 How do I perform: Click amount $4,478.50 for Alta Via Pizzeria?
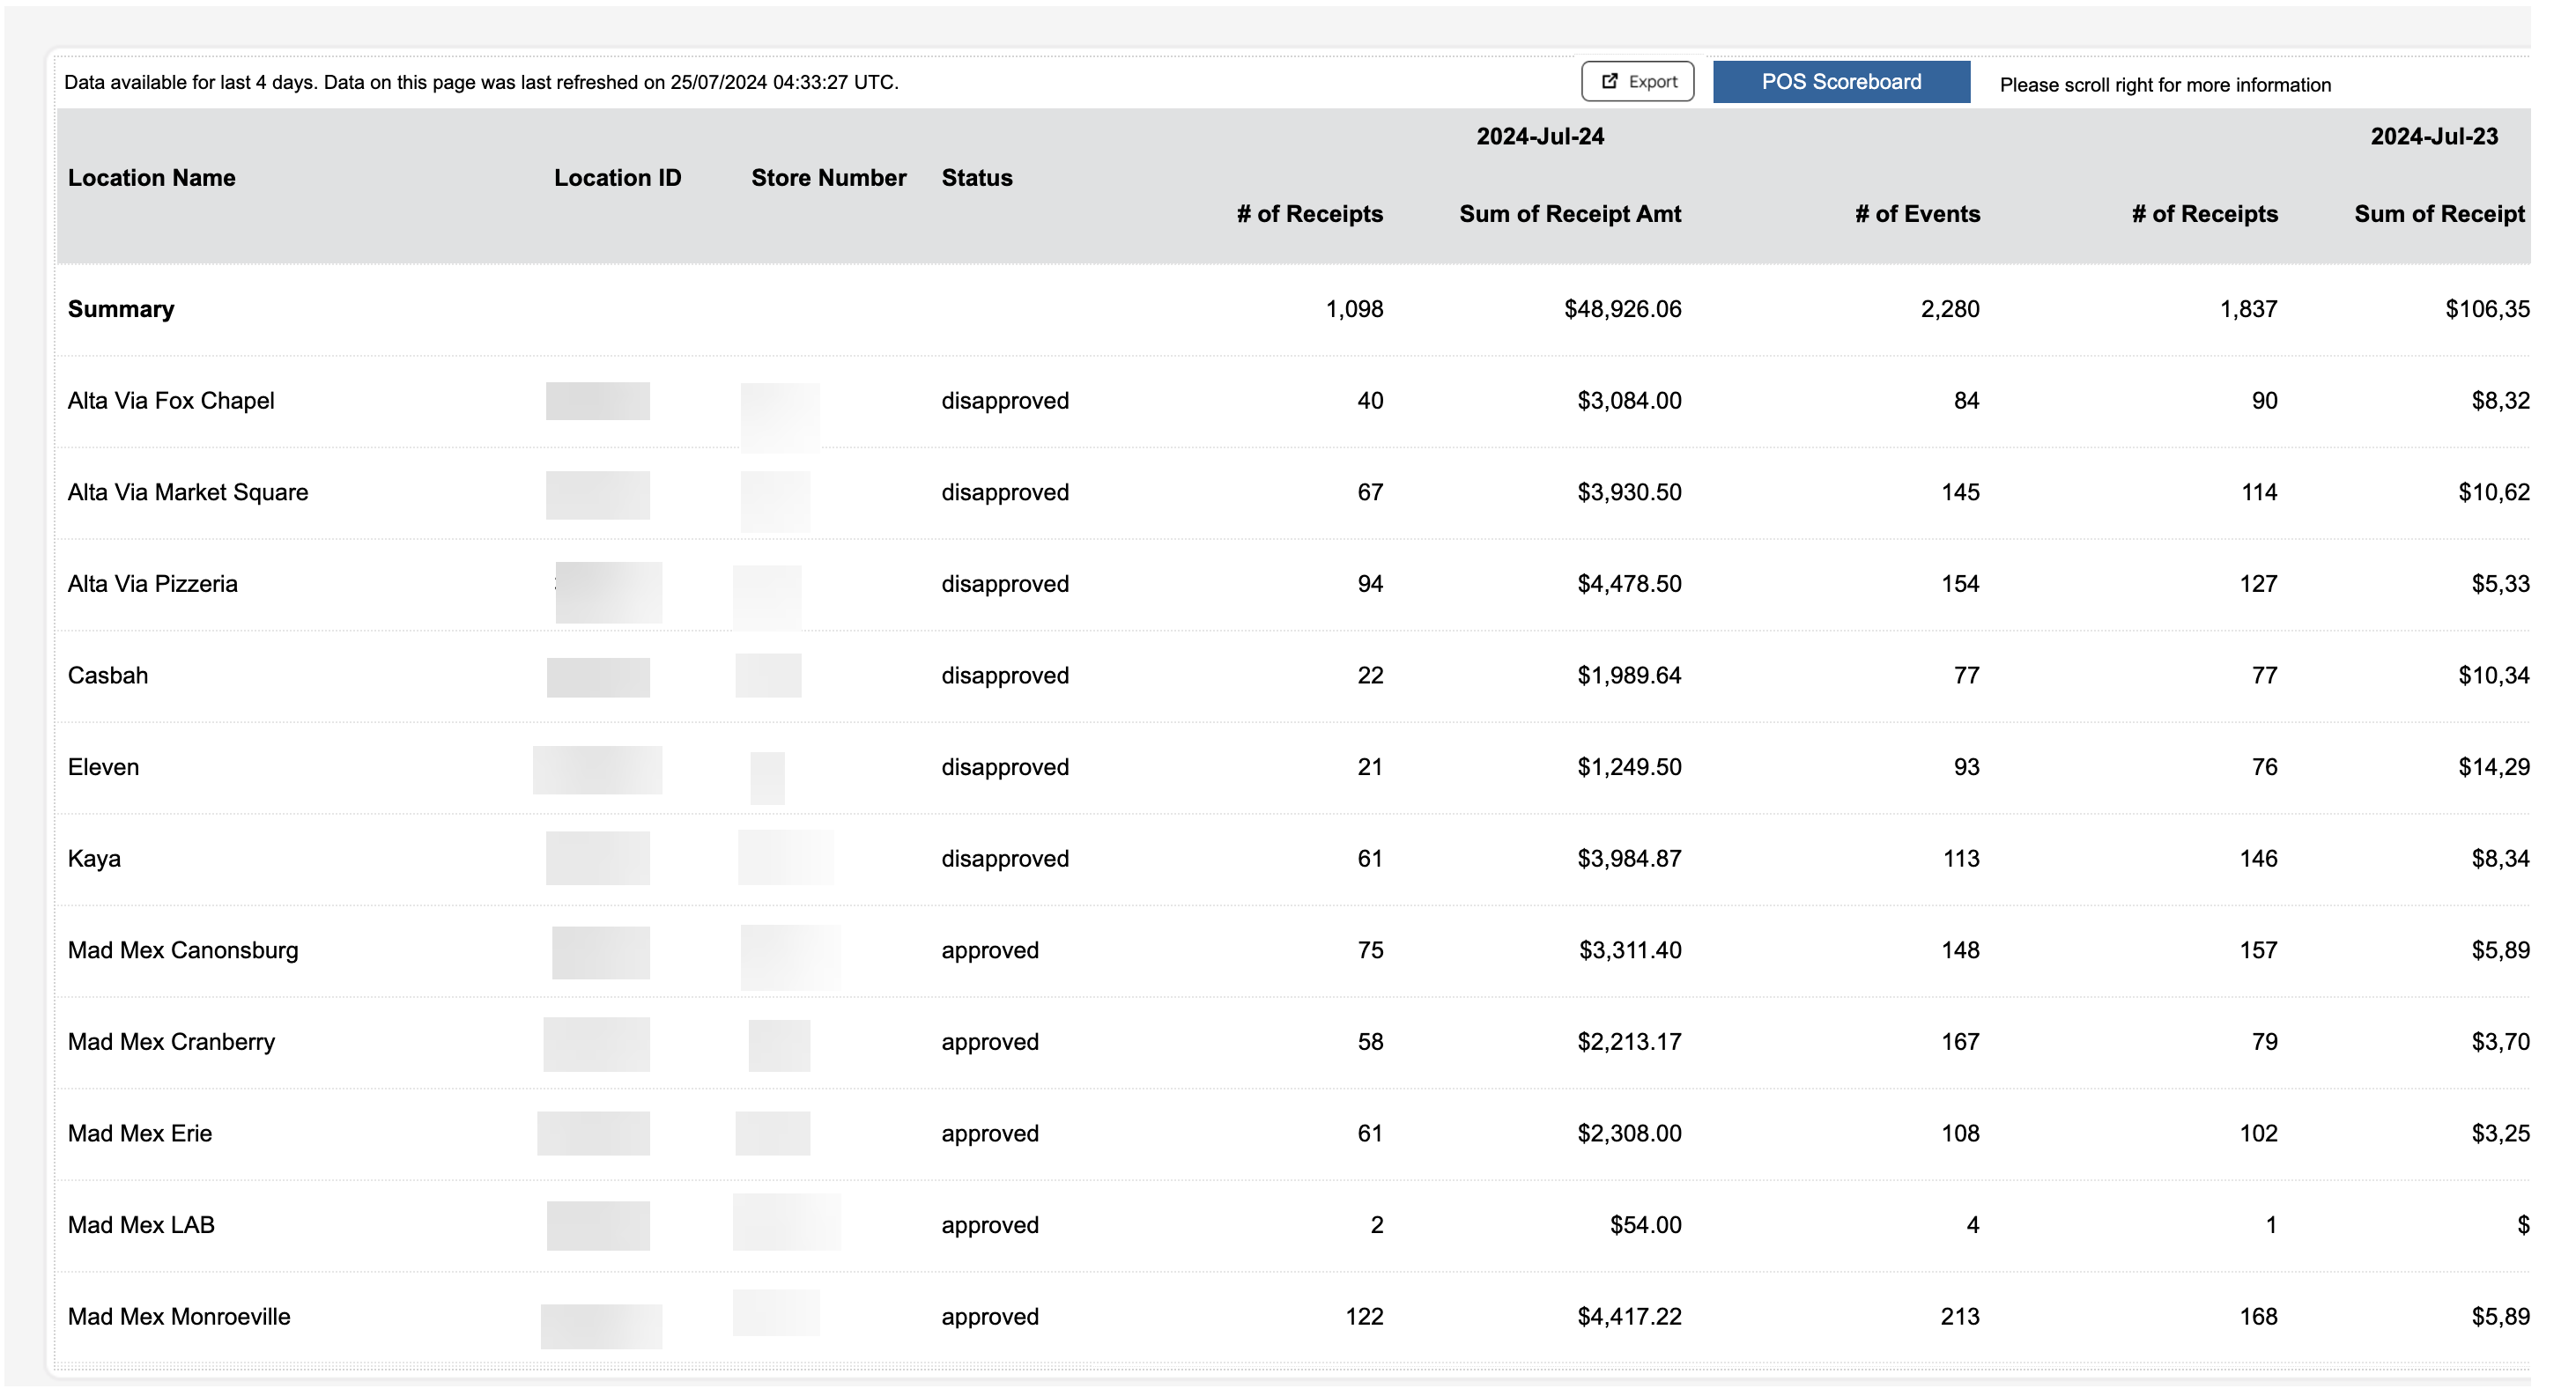coord(1629,584)
